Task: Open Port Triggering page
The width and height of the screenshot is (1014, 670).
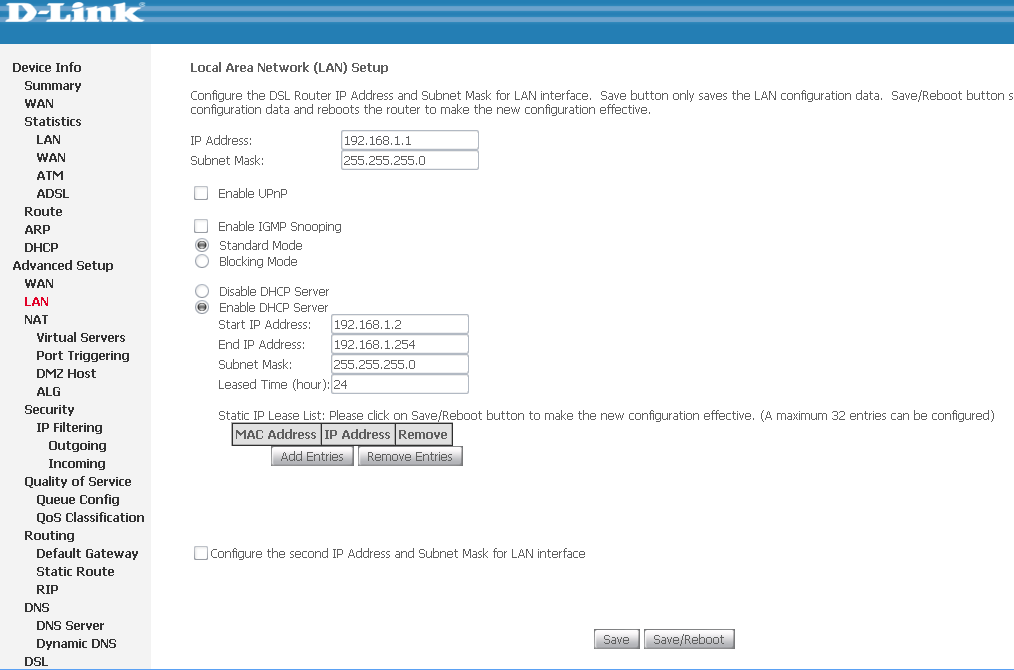Action: click(83, 356)
